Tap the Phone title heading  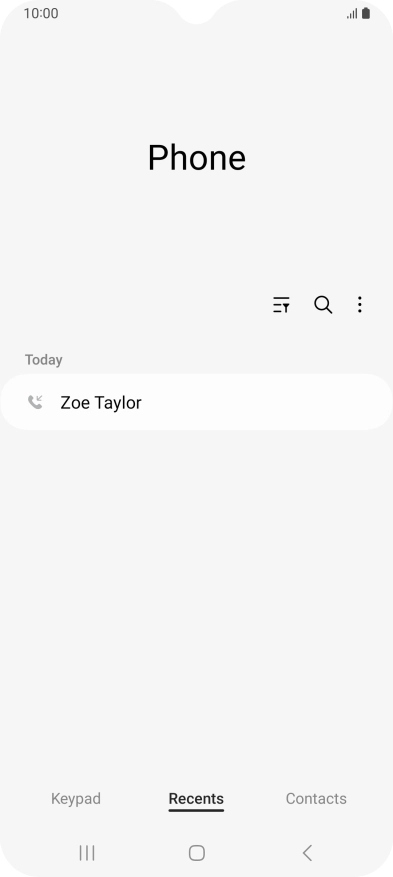[x=197, y=158]
